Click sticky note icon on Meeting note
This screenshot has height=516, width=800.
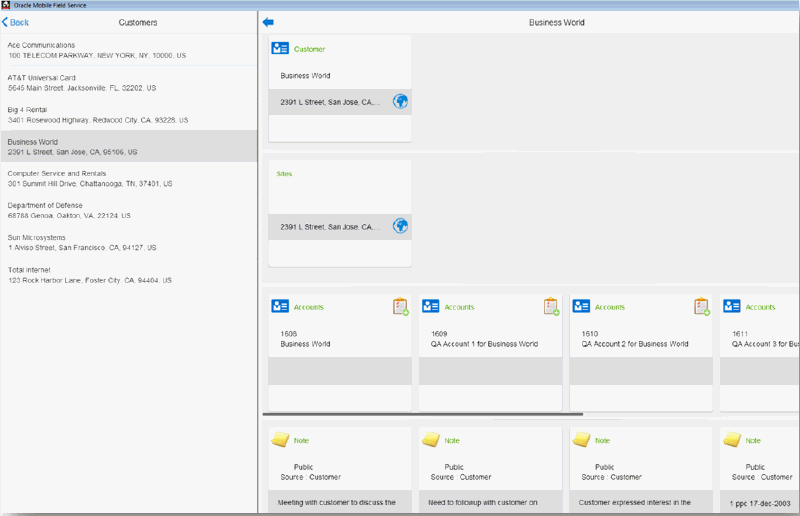coord(280,439)
